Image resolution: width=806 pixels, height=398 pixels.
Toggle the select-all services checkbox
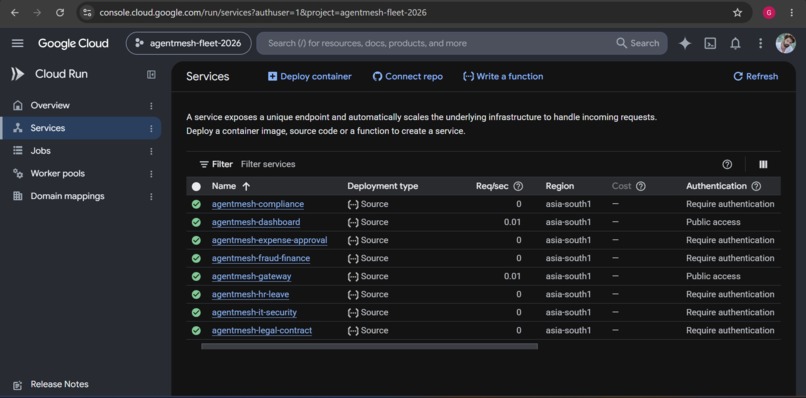click(196, 186)
